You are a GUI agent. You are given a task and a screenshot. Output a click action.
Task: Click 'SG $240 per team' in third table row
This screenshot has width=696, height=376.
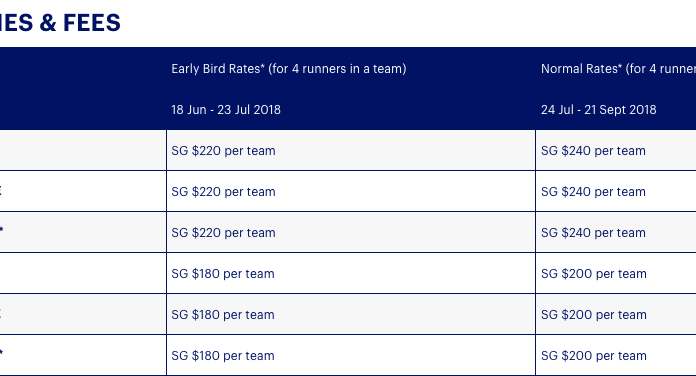pos(593,233)
